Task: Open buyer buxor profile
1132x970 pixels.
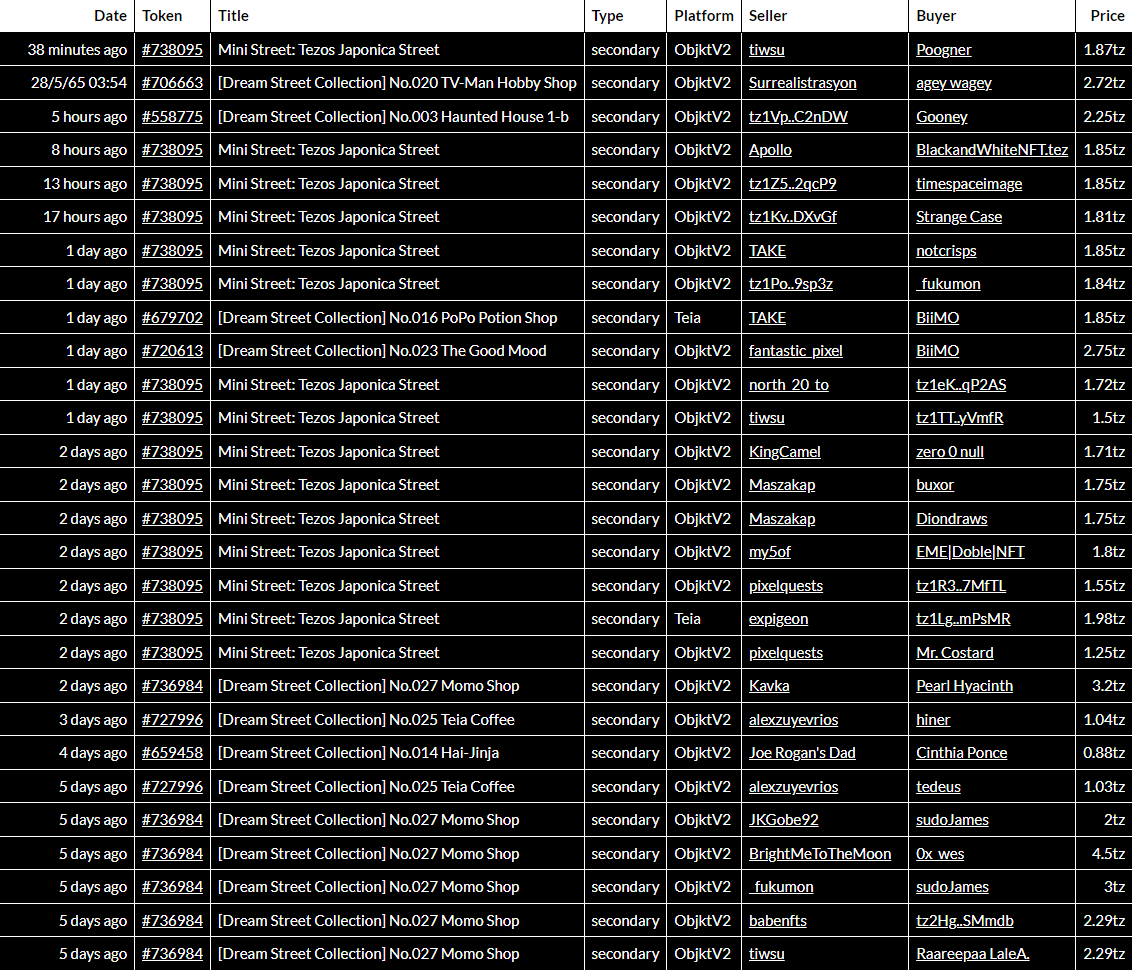Action: [935, 485]
